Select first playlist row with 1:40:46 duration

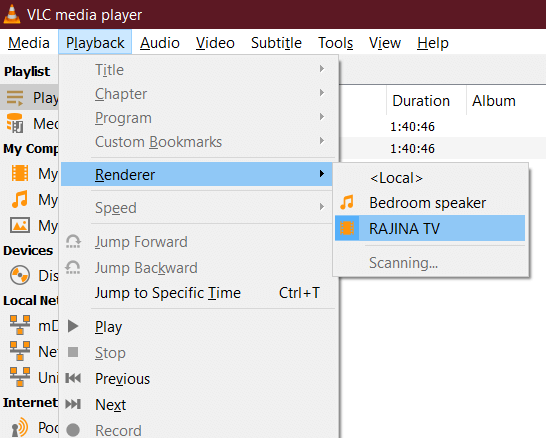[443, 126]
